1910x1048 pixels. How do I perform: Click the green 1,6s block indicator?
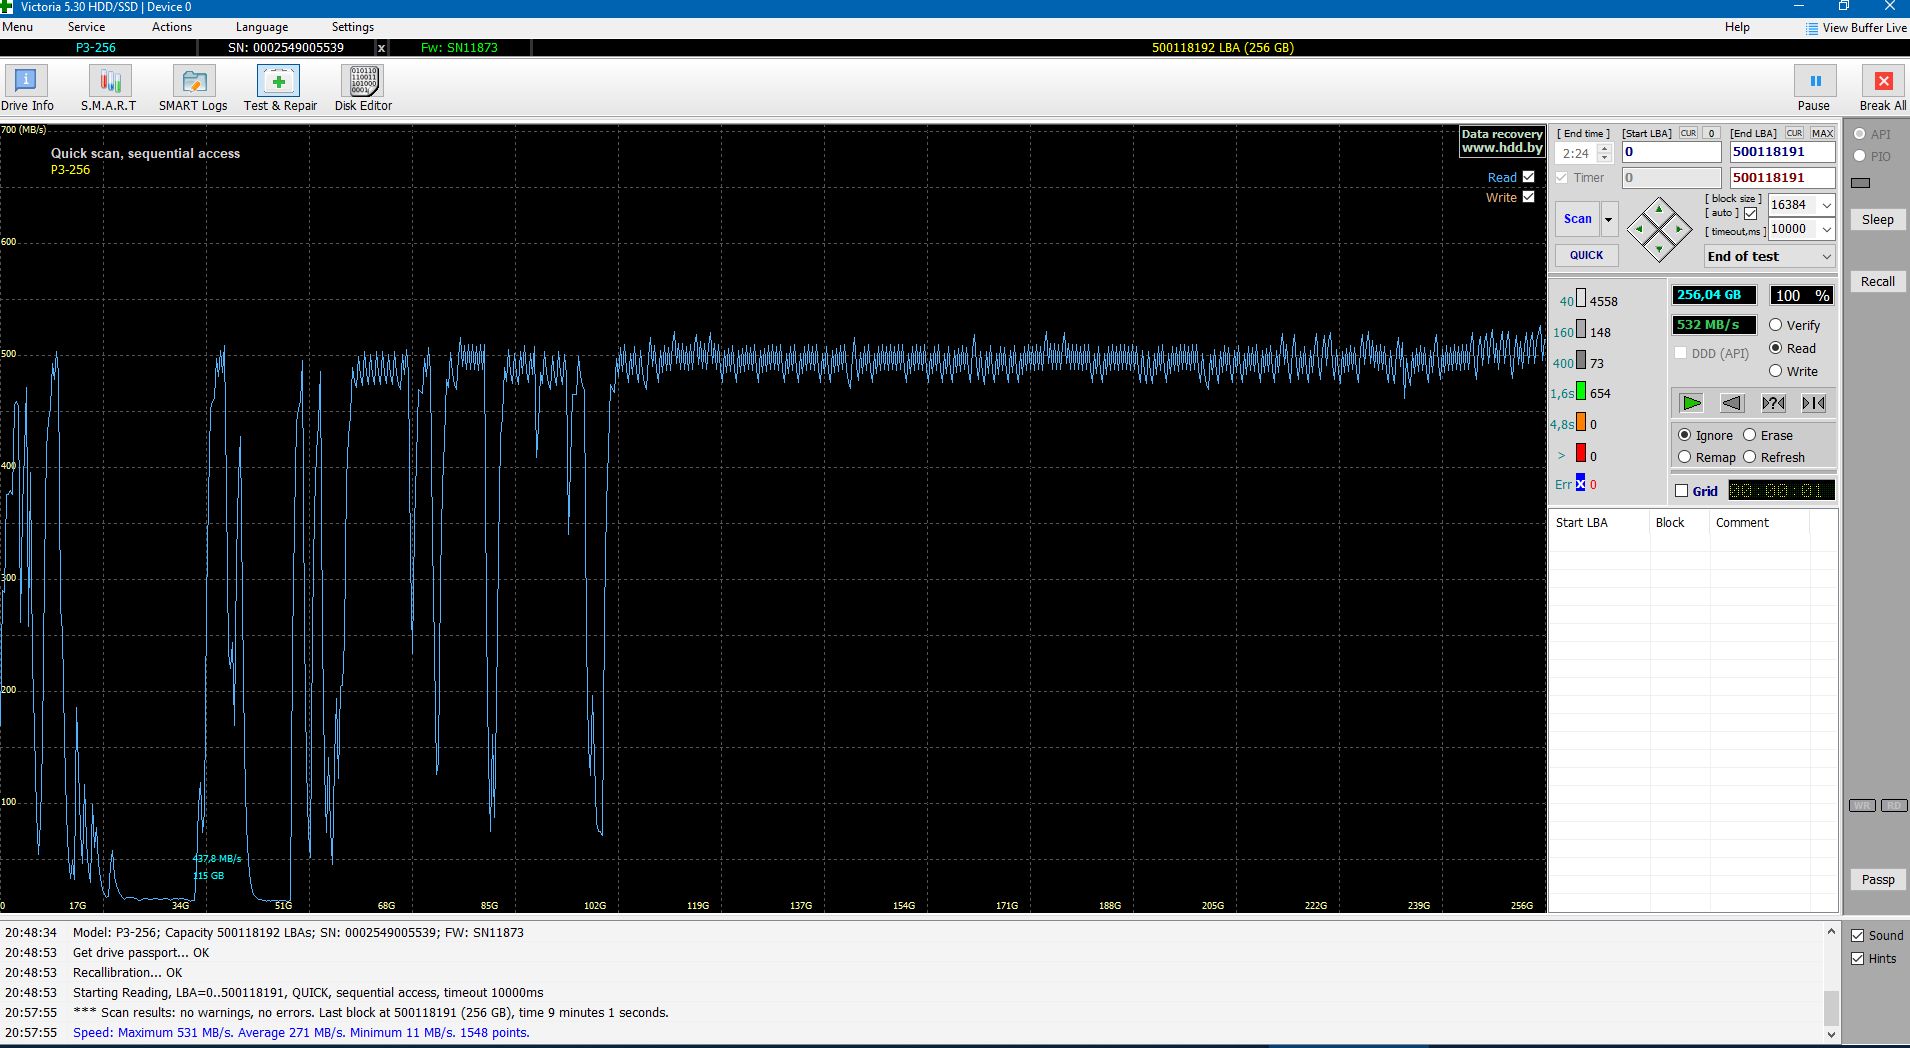click(x=1581, y=392)
